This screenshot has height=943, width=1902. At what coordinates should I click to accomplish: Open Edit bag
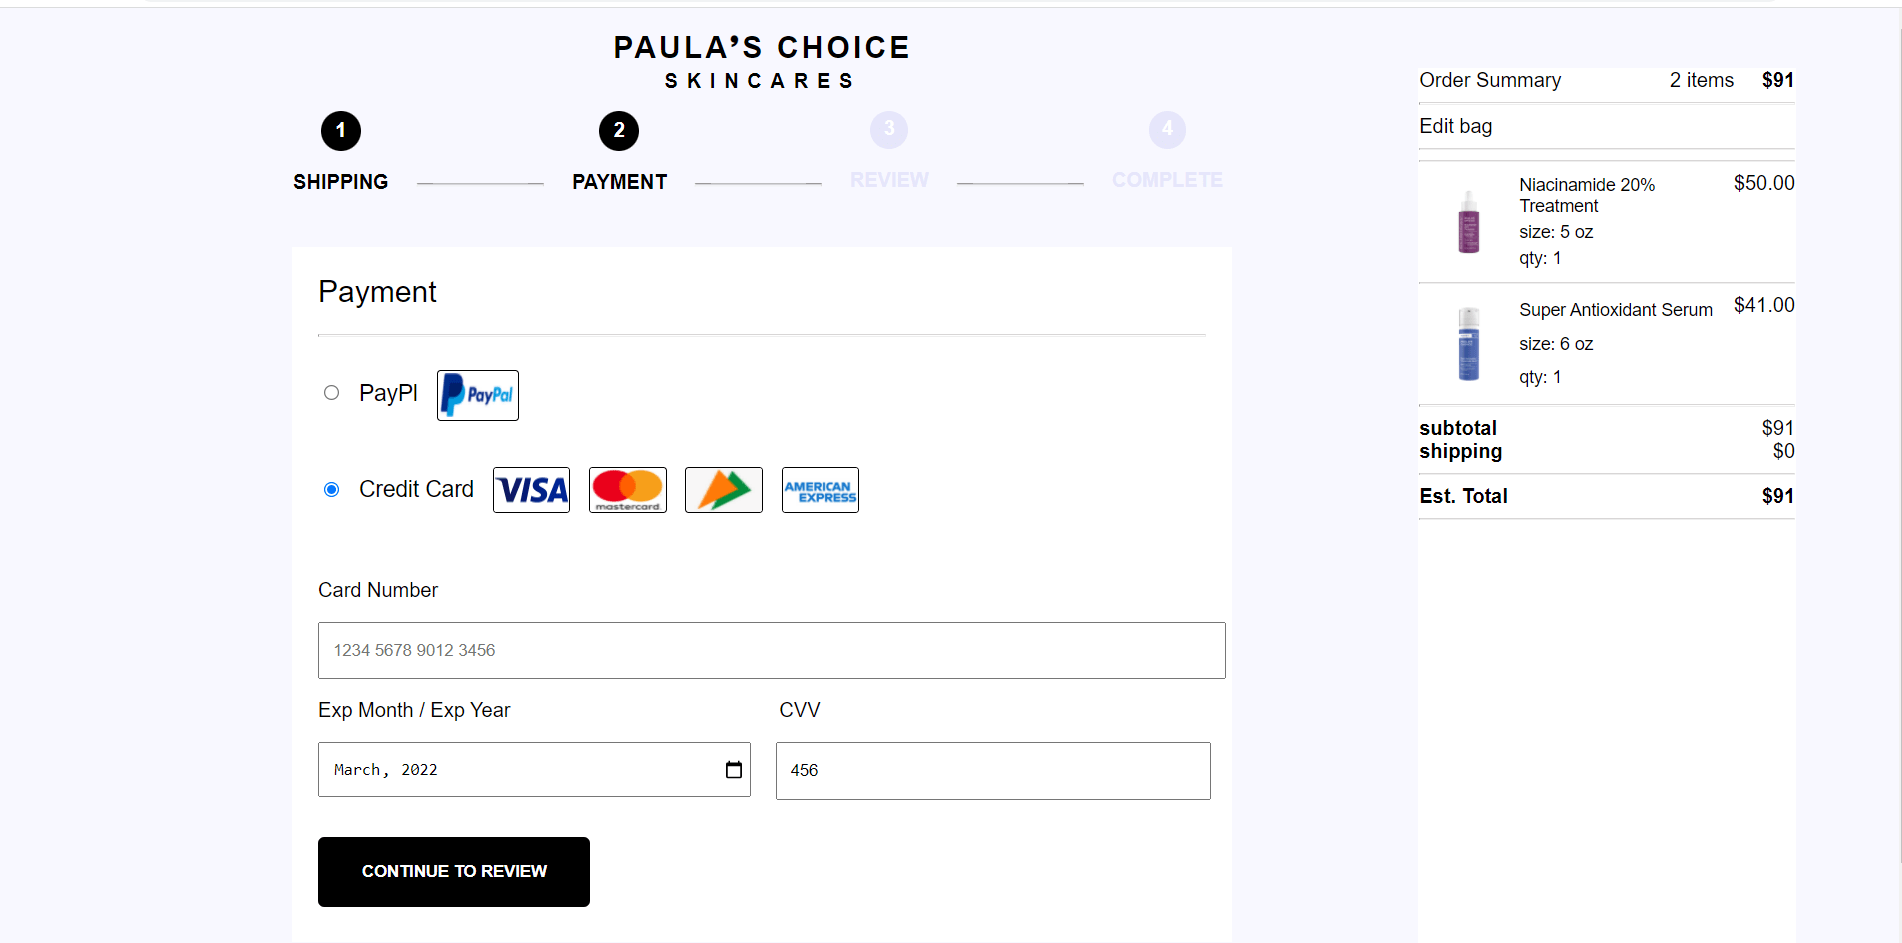point(1455,126)
